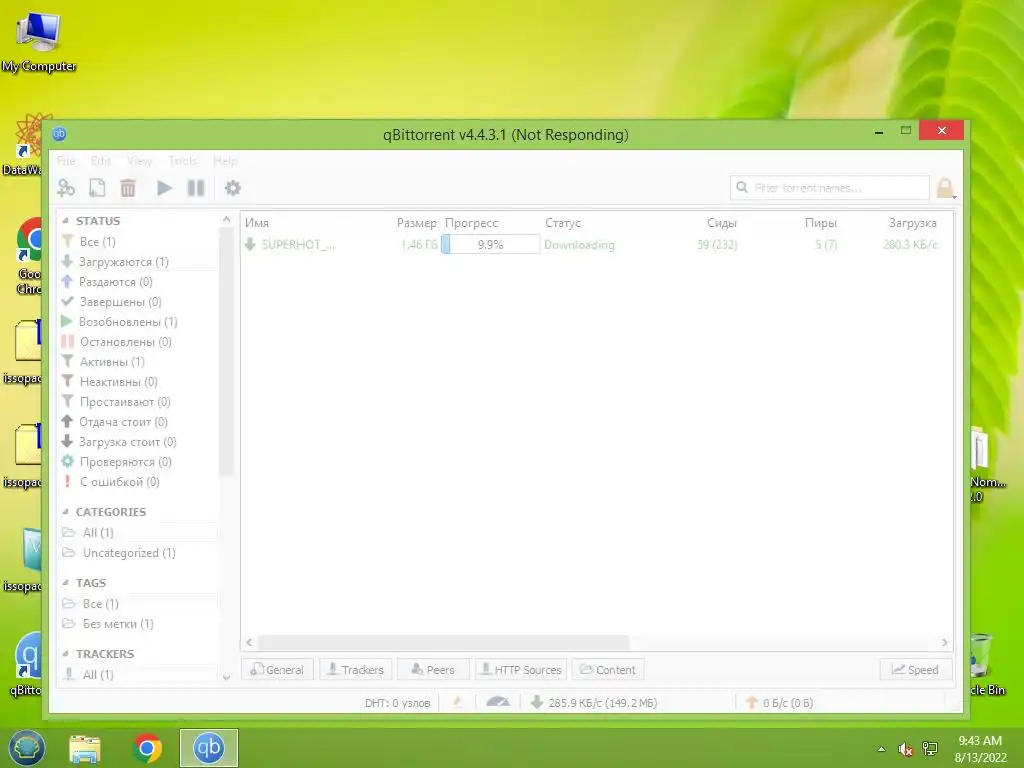Click the connection status icon in the status bar

click(457, 702)
